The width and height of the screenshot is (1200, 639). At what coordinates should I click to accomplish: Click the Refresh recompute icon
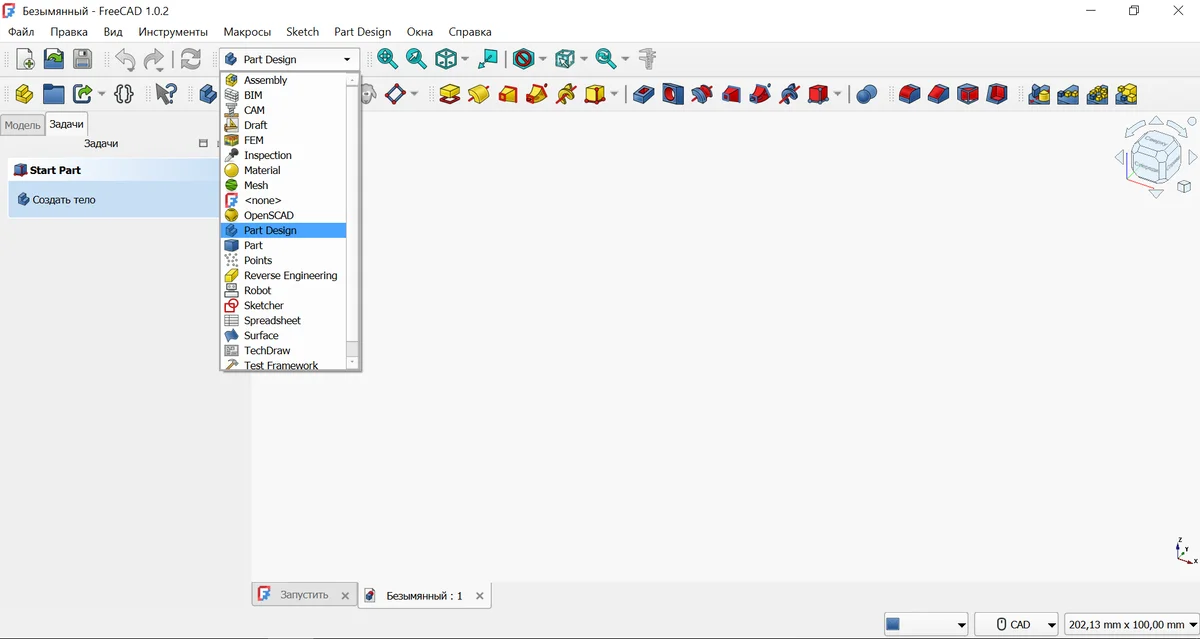point(190,59)
